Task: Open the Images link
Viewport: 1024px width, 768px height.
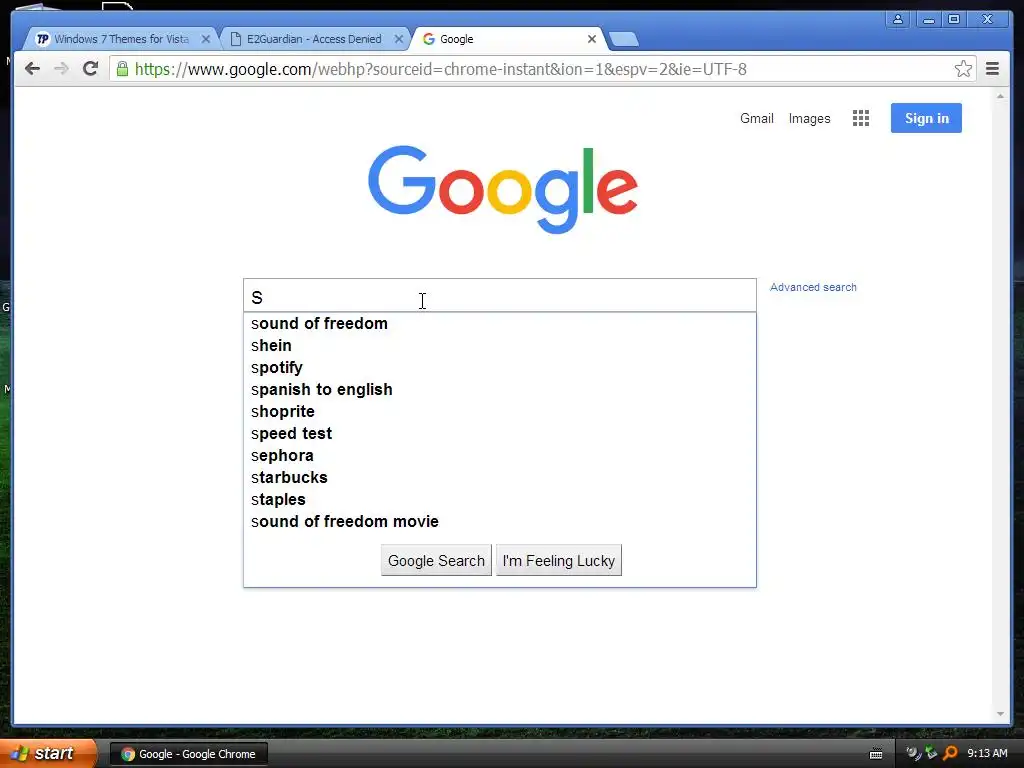Action: click(809, 118)
